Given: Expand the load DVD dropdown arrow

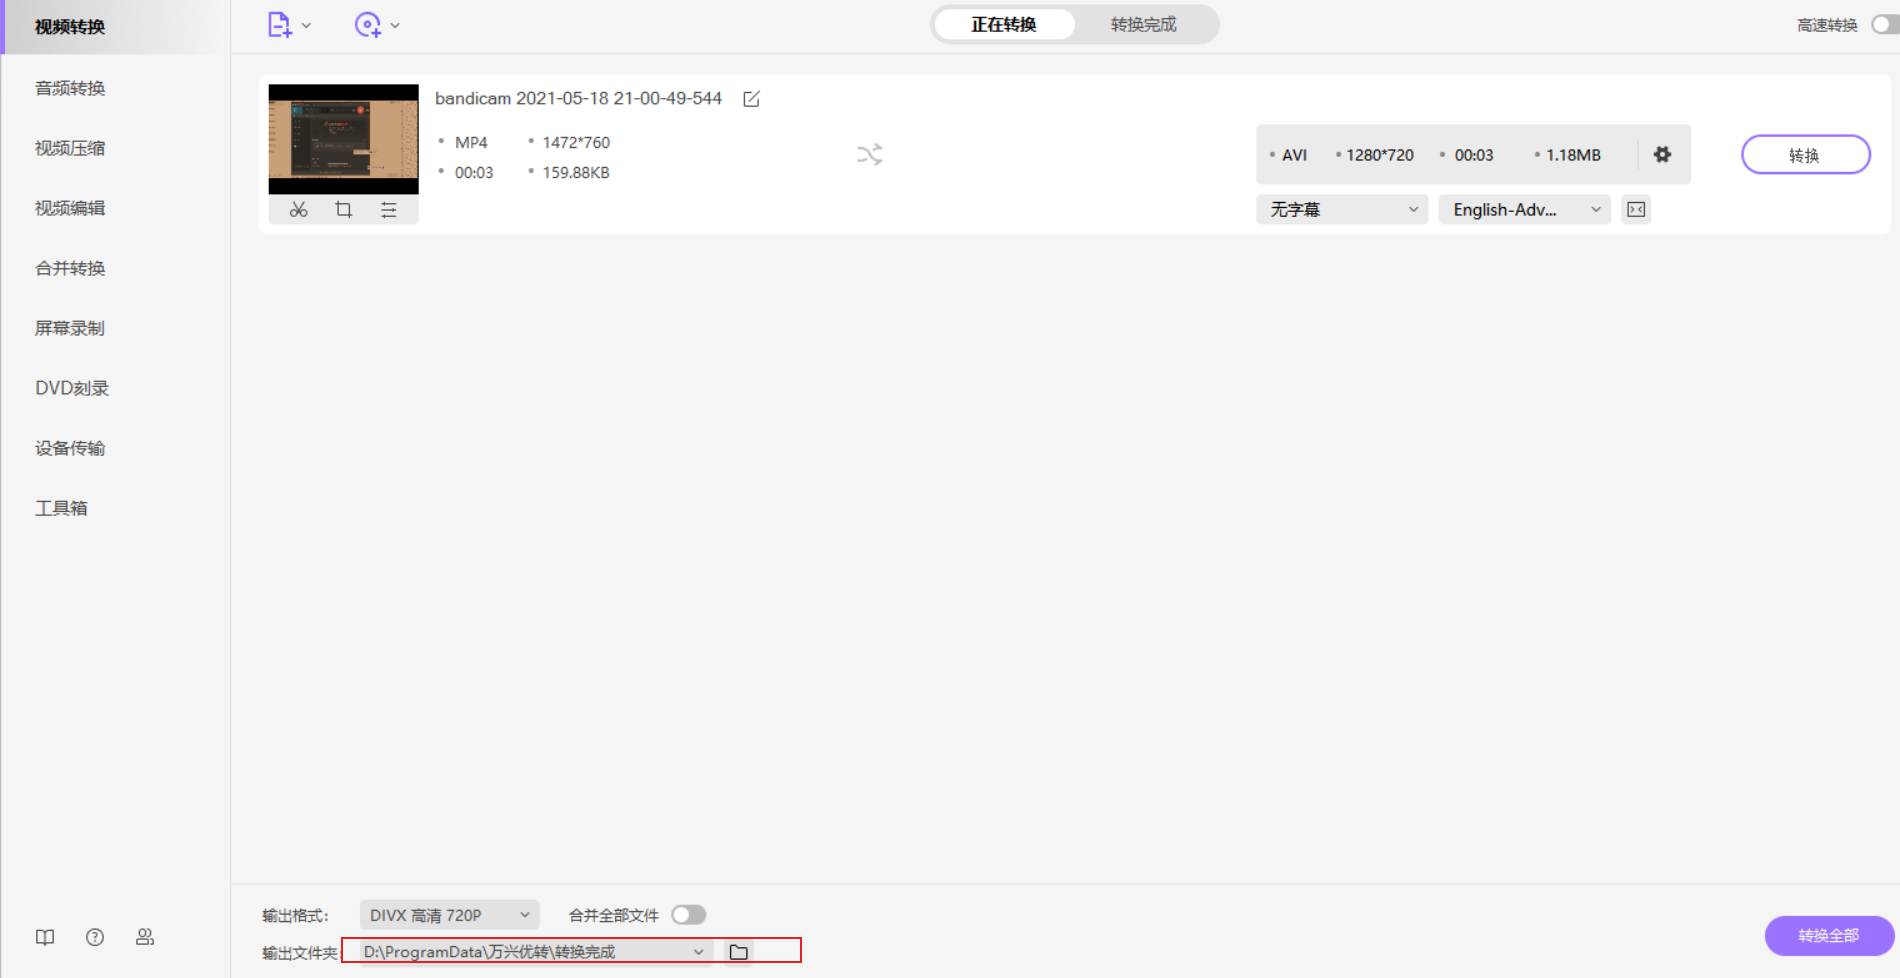Looking at the screenshot, I should point(395,26).
